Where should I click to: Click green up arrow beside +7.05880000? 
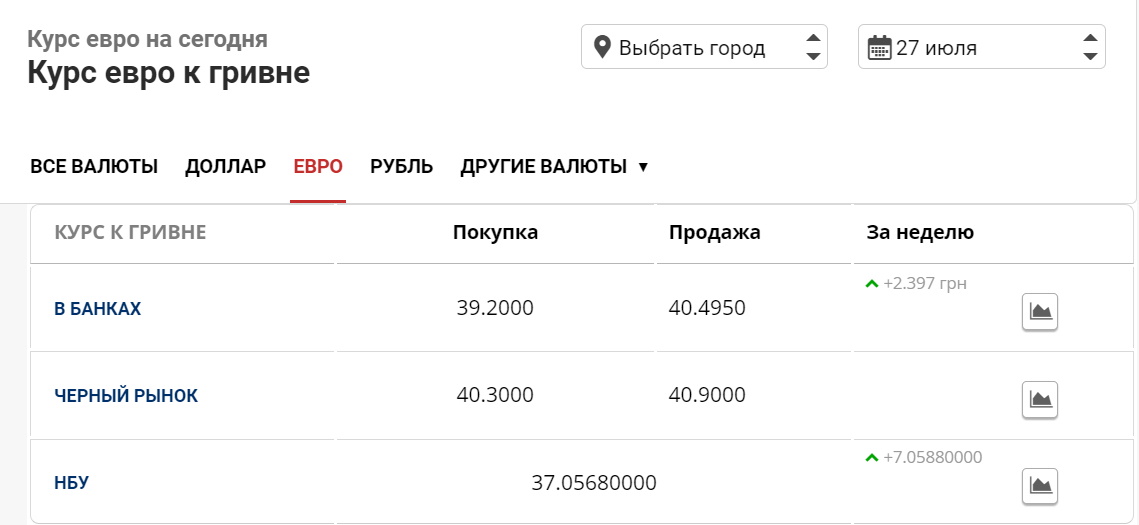(x=871, y=458)
